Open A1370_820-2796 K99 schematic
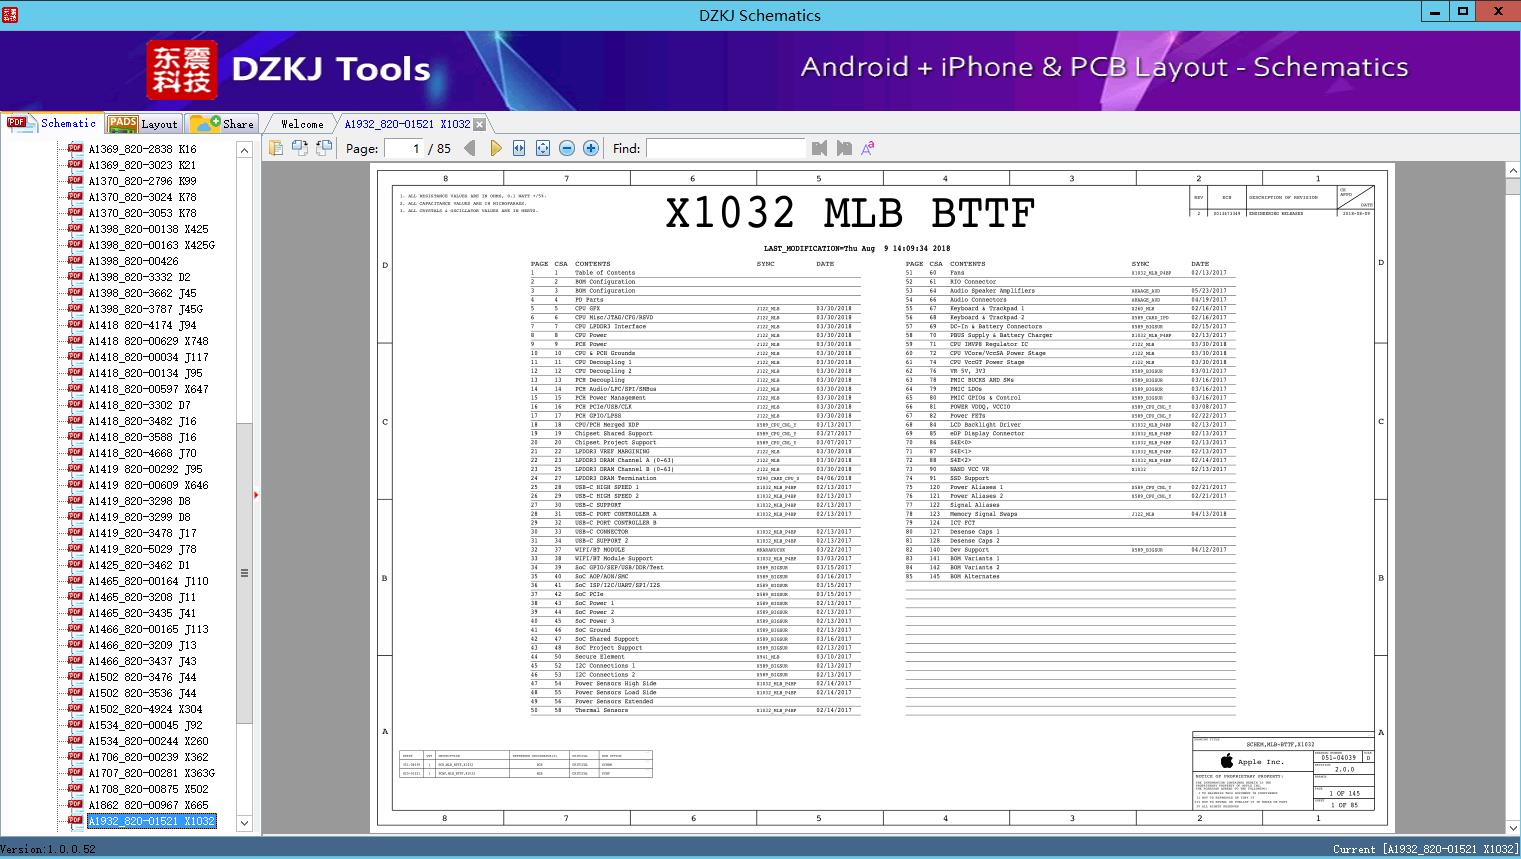Screen dimensions: 1521x859 142,181
